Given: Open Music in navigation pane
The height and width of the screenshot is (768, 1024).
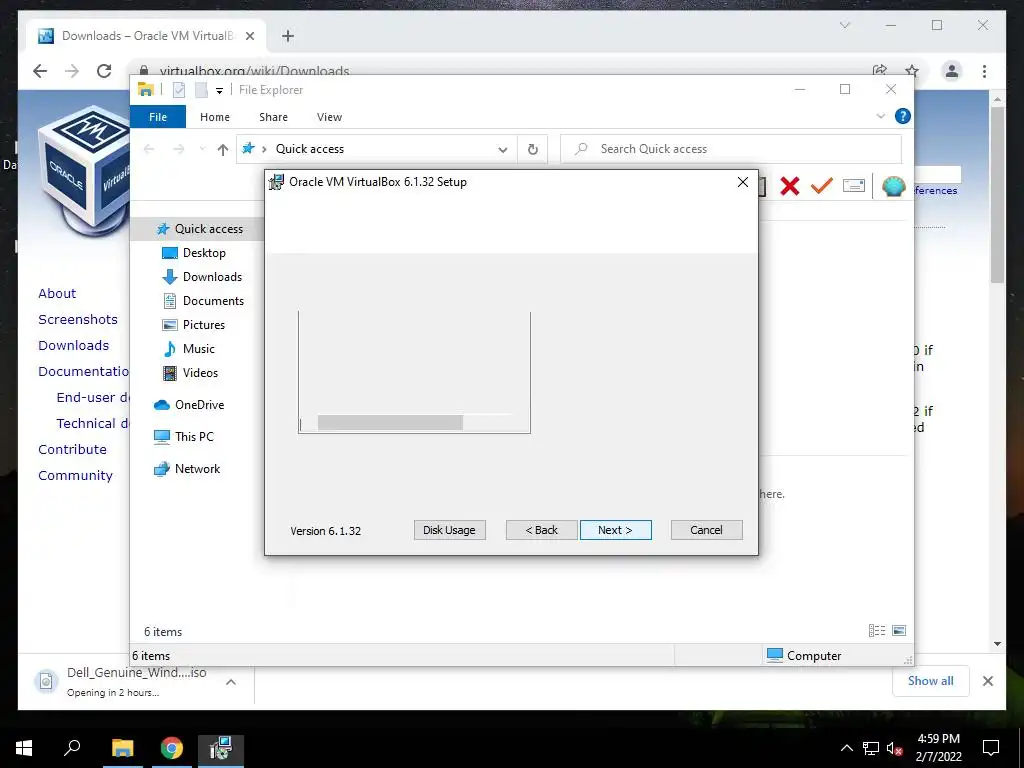Looking at the screenshot, I should tap(198, 349).
